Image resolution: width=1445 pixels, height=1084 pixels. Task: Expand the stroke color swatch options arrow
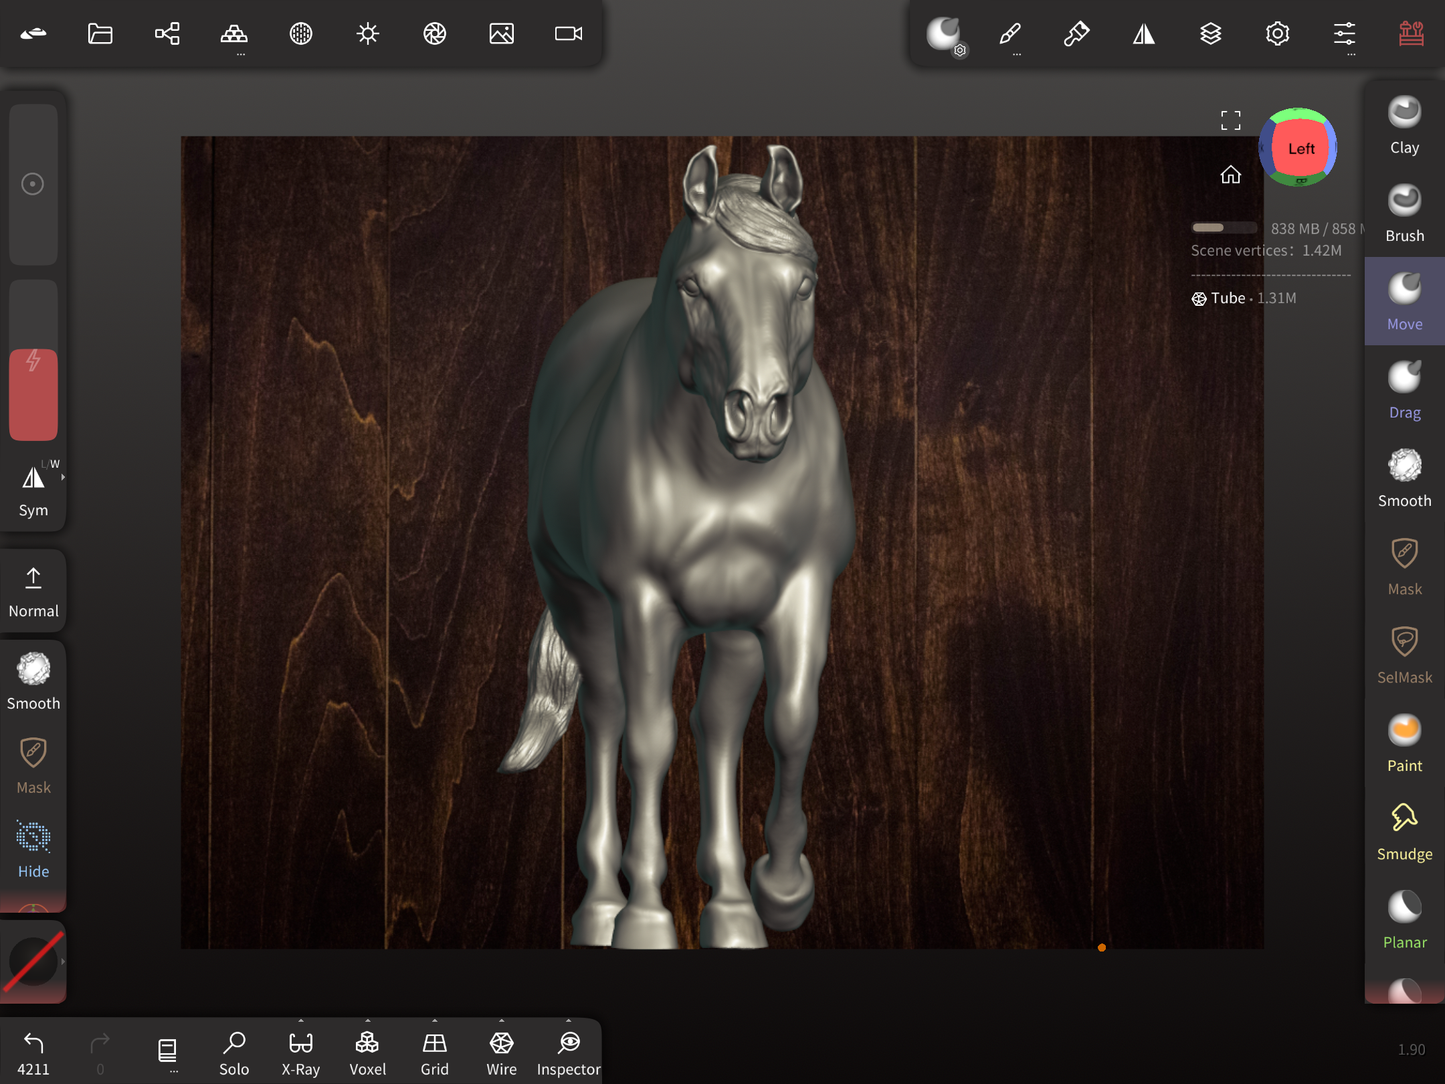pos(63,961)
